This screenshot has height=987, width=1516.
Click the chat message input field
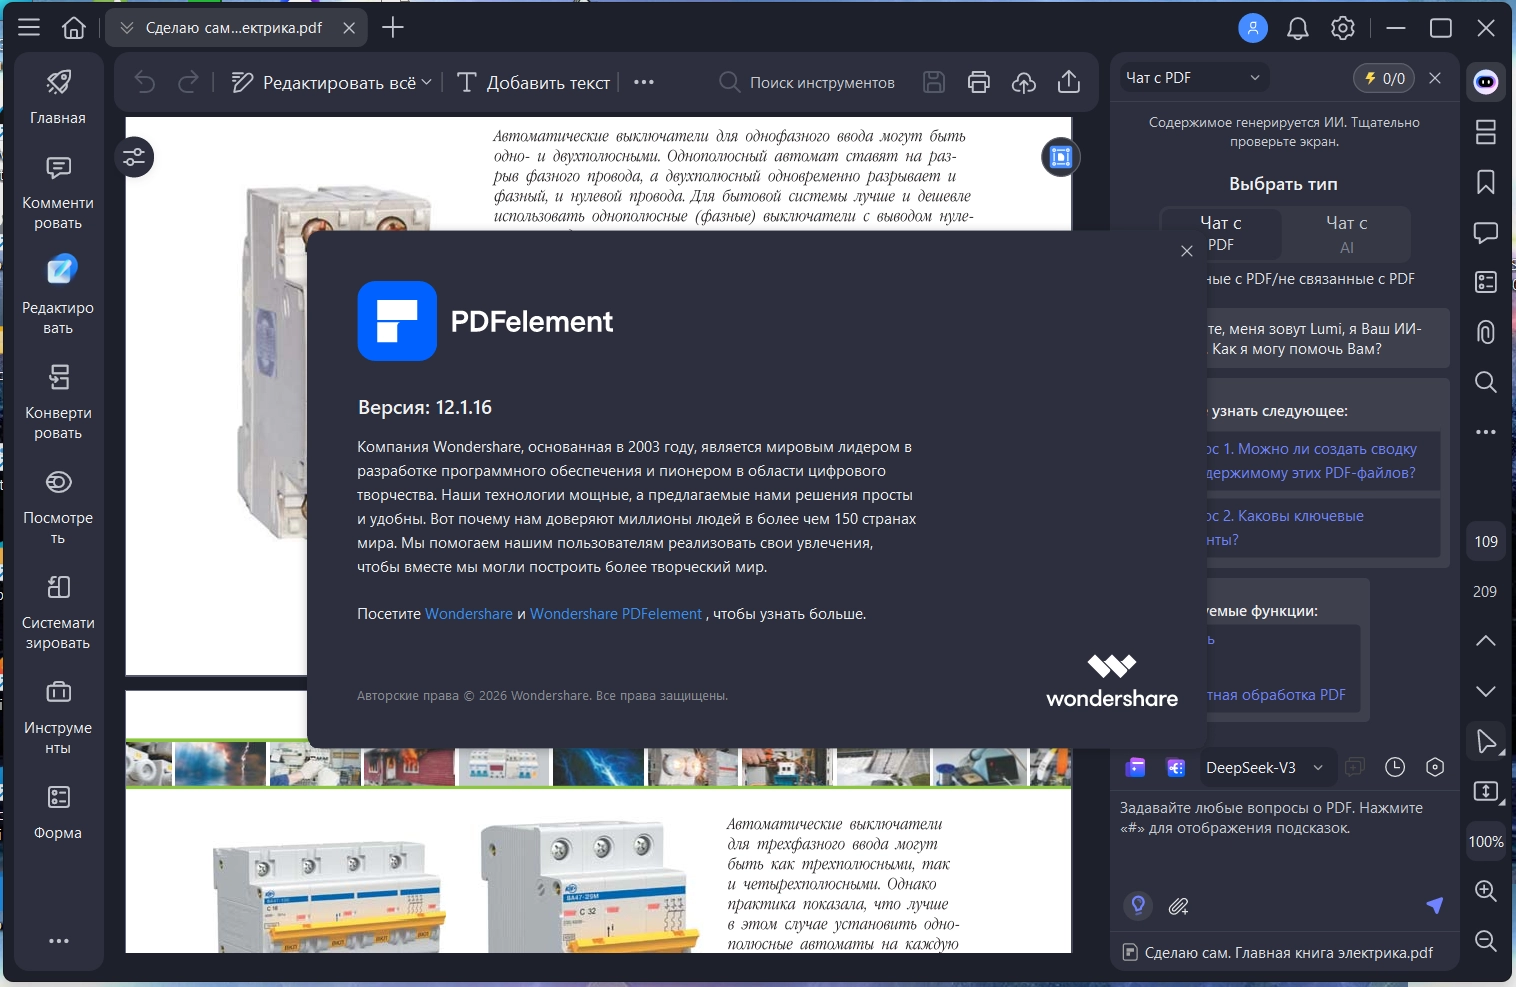1283,840
